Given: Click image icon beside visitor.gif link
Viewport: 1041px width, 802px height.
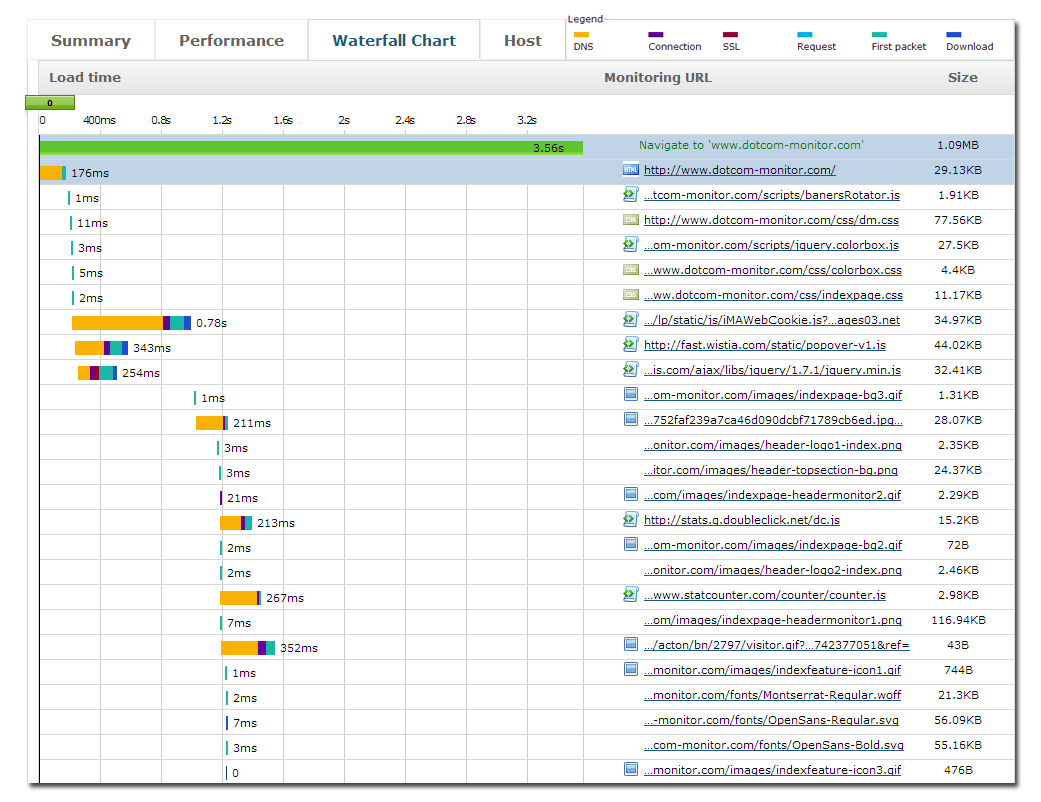Looking at the screenshot, I should pyautogui.click(x=631, y=644).
